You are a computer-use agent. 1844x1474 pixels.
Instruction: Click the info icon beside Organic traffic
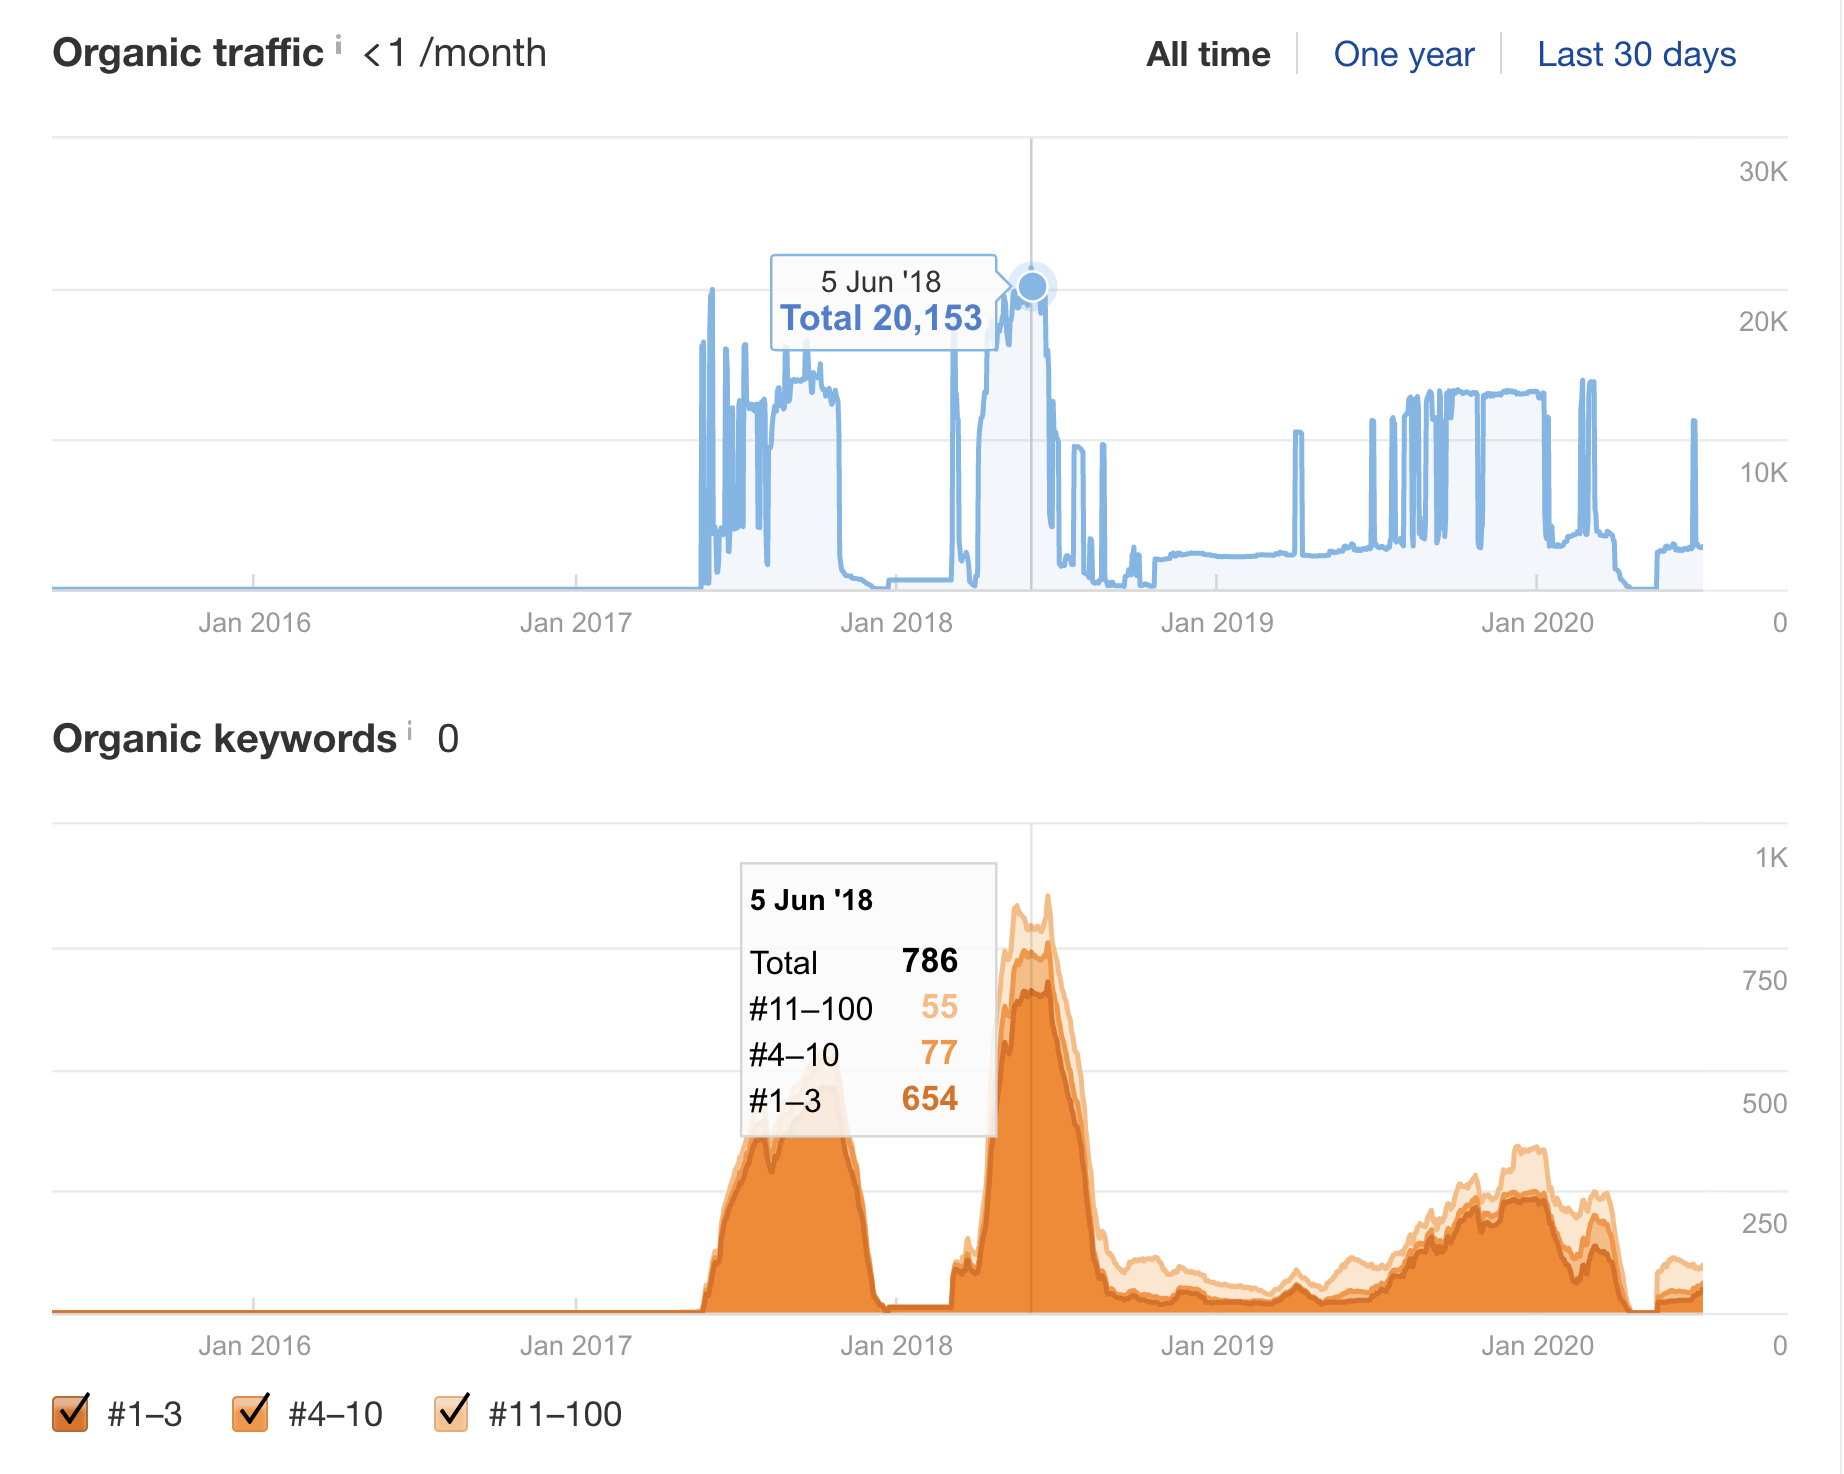click(338, 44)
